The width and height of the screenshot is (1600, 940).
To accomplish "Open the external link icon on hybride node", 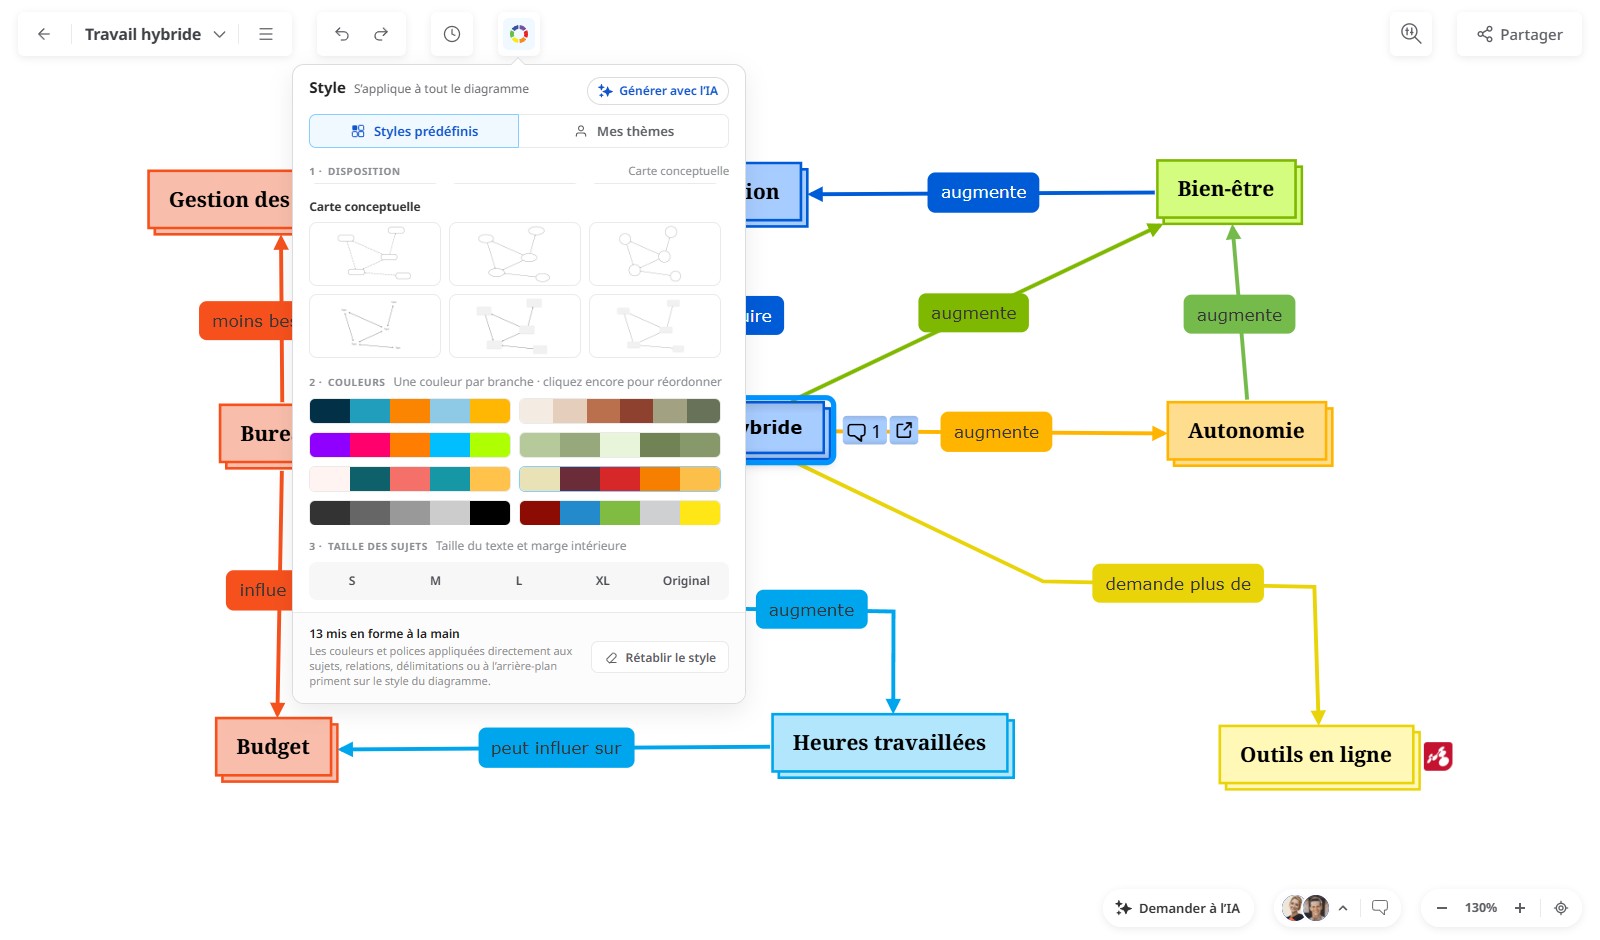I will 904,430.
